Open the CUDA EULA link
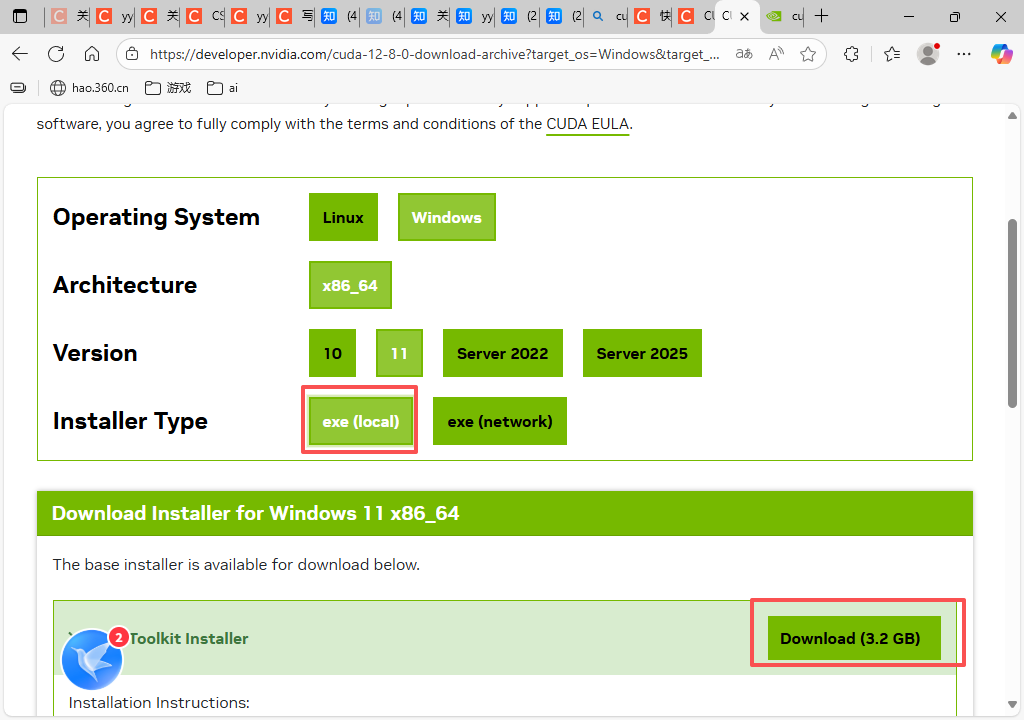Screen dimensions: 1024x720 coord(588,124)
